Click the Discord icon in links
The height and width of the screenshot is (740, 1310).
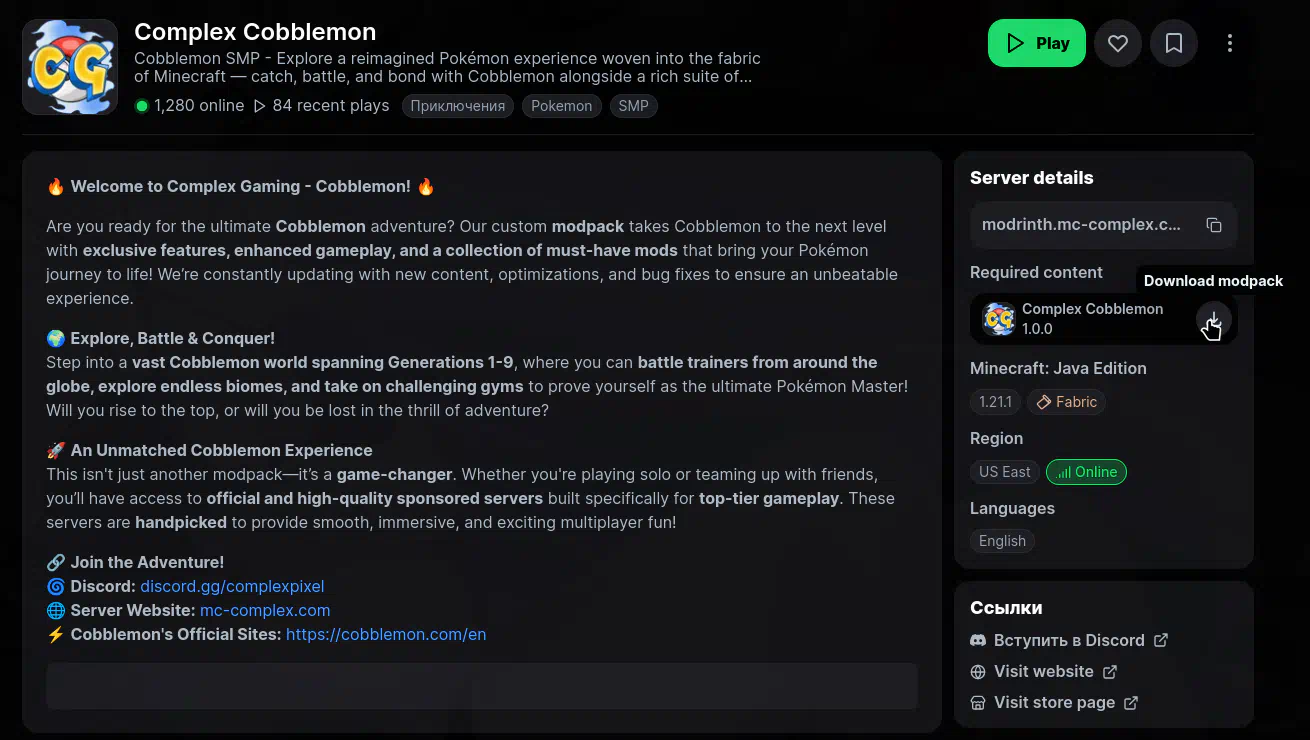[x=978, y=640]
